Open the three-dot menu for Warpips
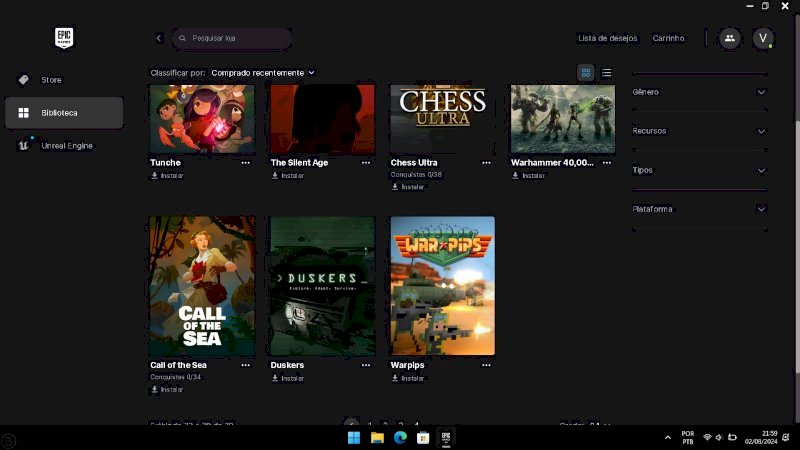 point(486,365)
